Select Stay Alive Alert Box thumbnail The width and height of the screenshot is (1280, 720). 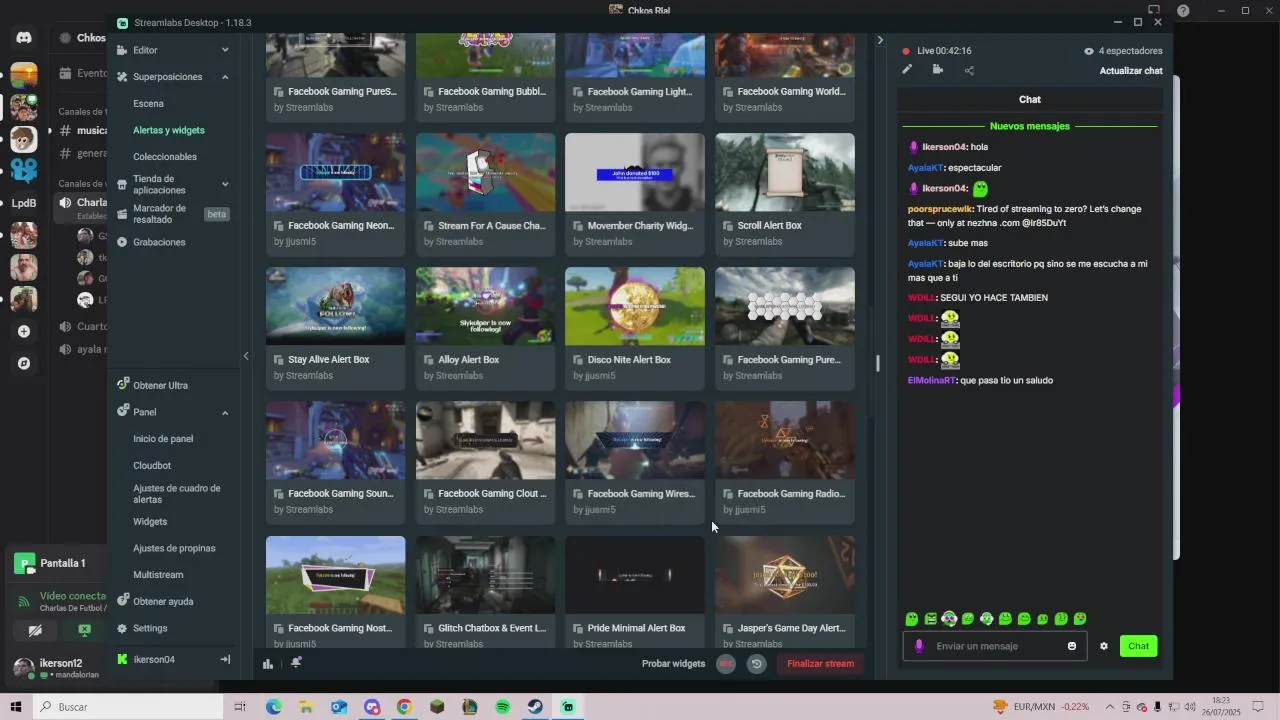click(336, 306)
